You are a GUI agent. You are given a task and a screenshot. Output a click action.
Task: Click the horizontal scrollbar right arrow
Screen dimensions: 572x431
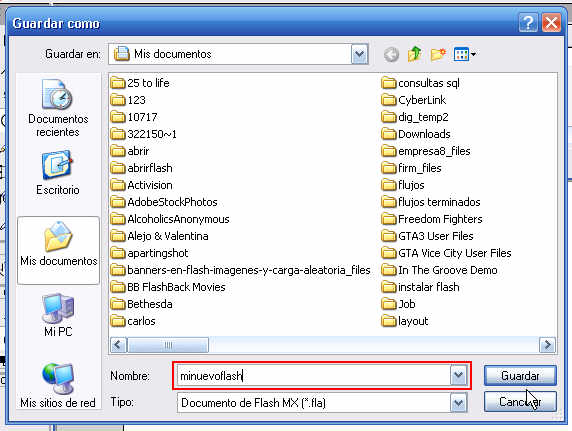[x=547, y=345]
